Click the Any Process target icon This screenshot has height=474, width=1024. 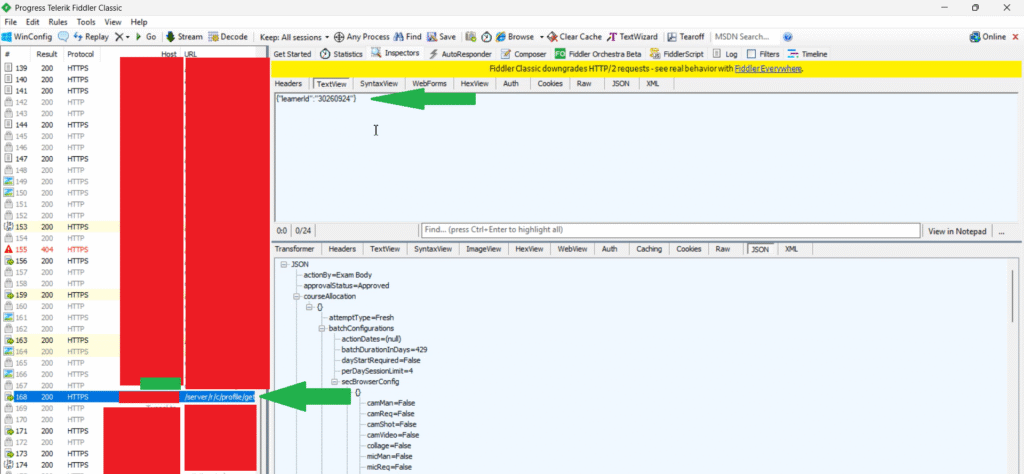coord(339,36)
